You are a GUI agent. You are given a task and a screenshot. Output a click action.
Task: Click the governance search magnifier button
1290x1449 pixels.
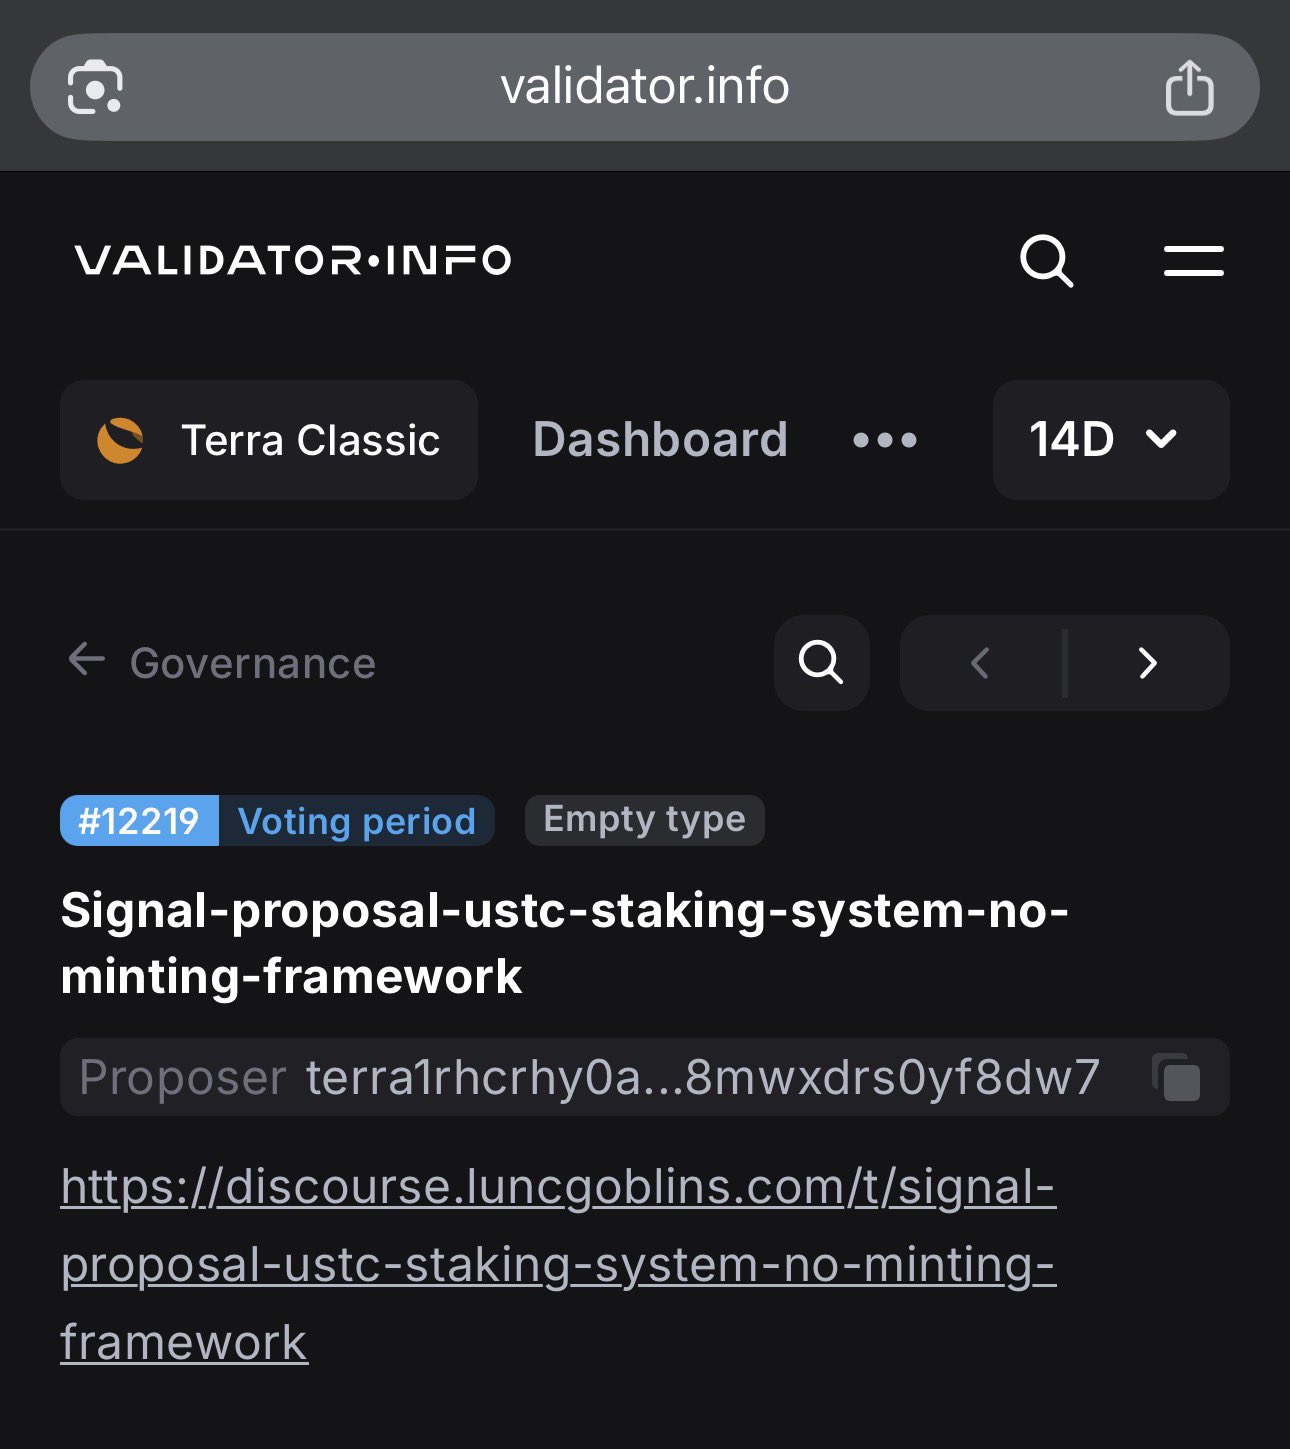click(x=821, y=663)
